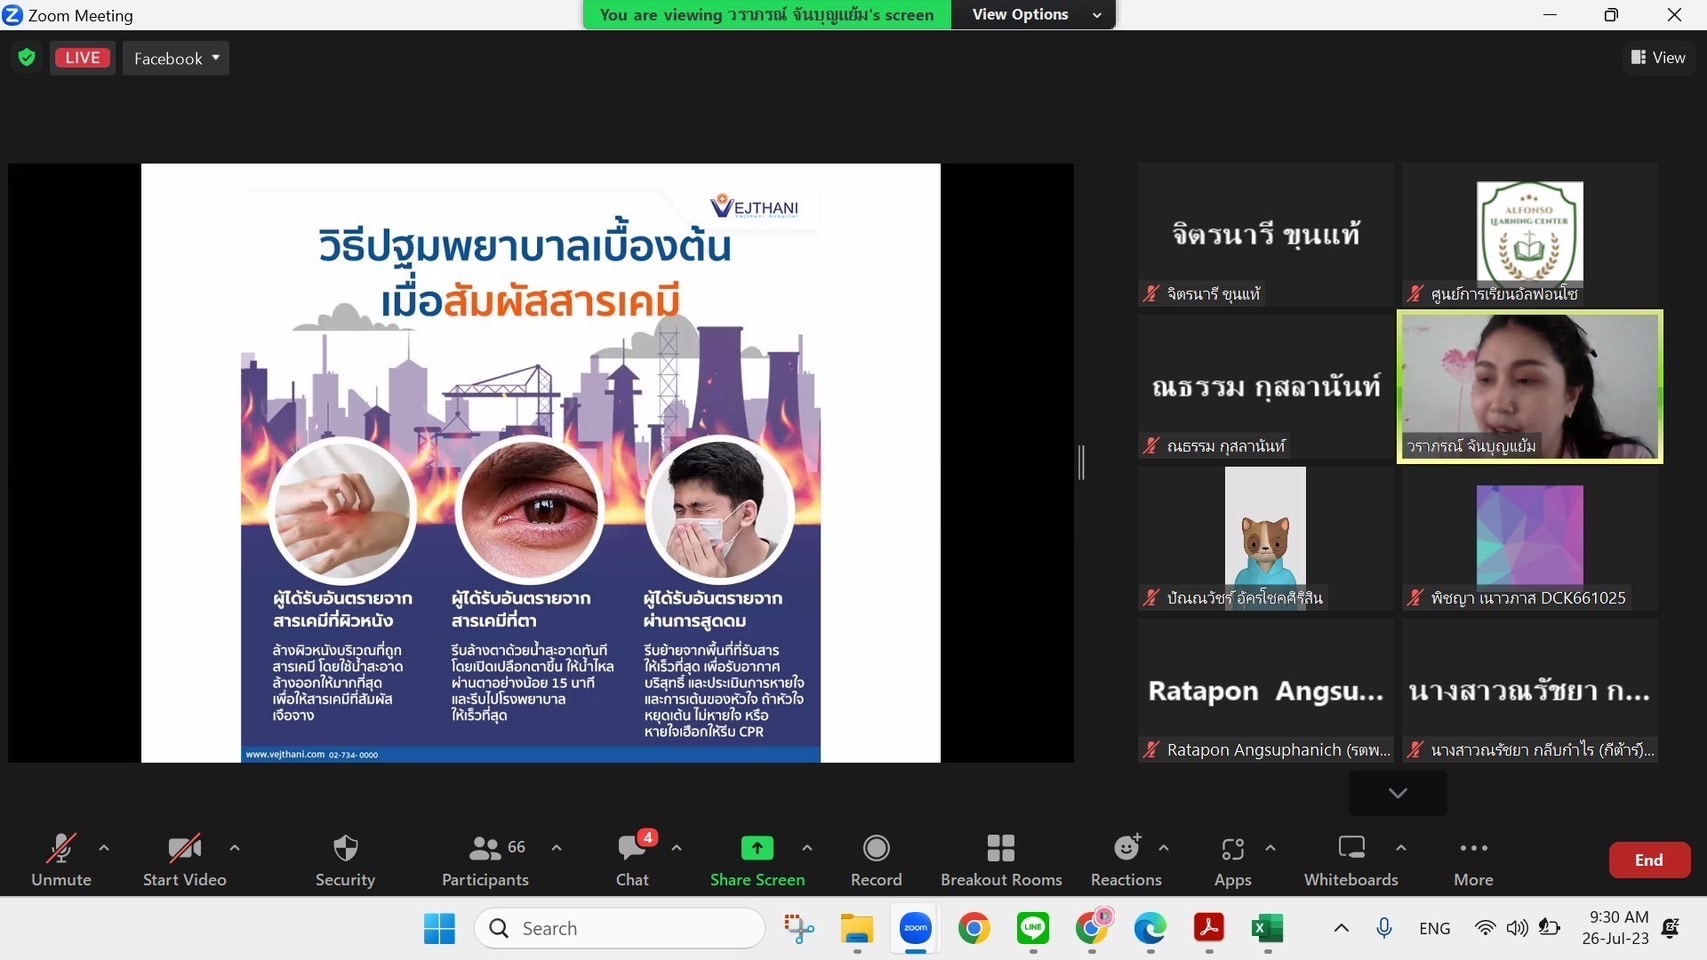
Task: Click the red End meeting button
Action: (x=1648, y=860)
